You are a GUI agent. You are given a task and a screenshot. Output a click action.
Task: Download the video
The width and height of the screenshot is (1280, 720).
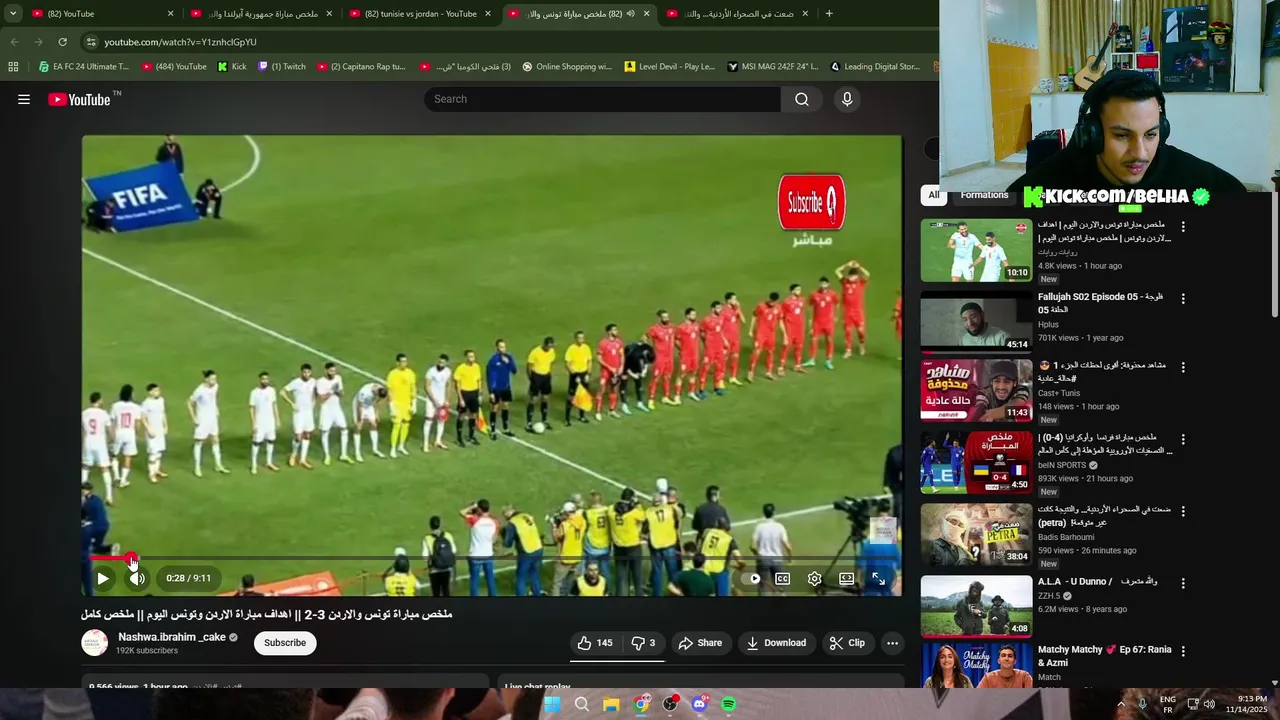click(776, 643)
